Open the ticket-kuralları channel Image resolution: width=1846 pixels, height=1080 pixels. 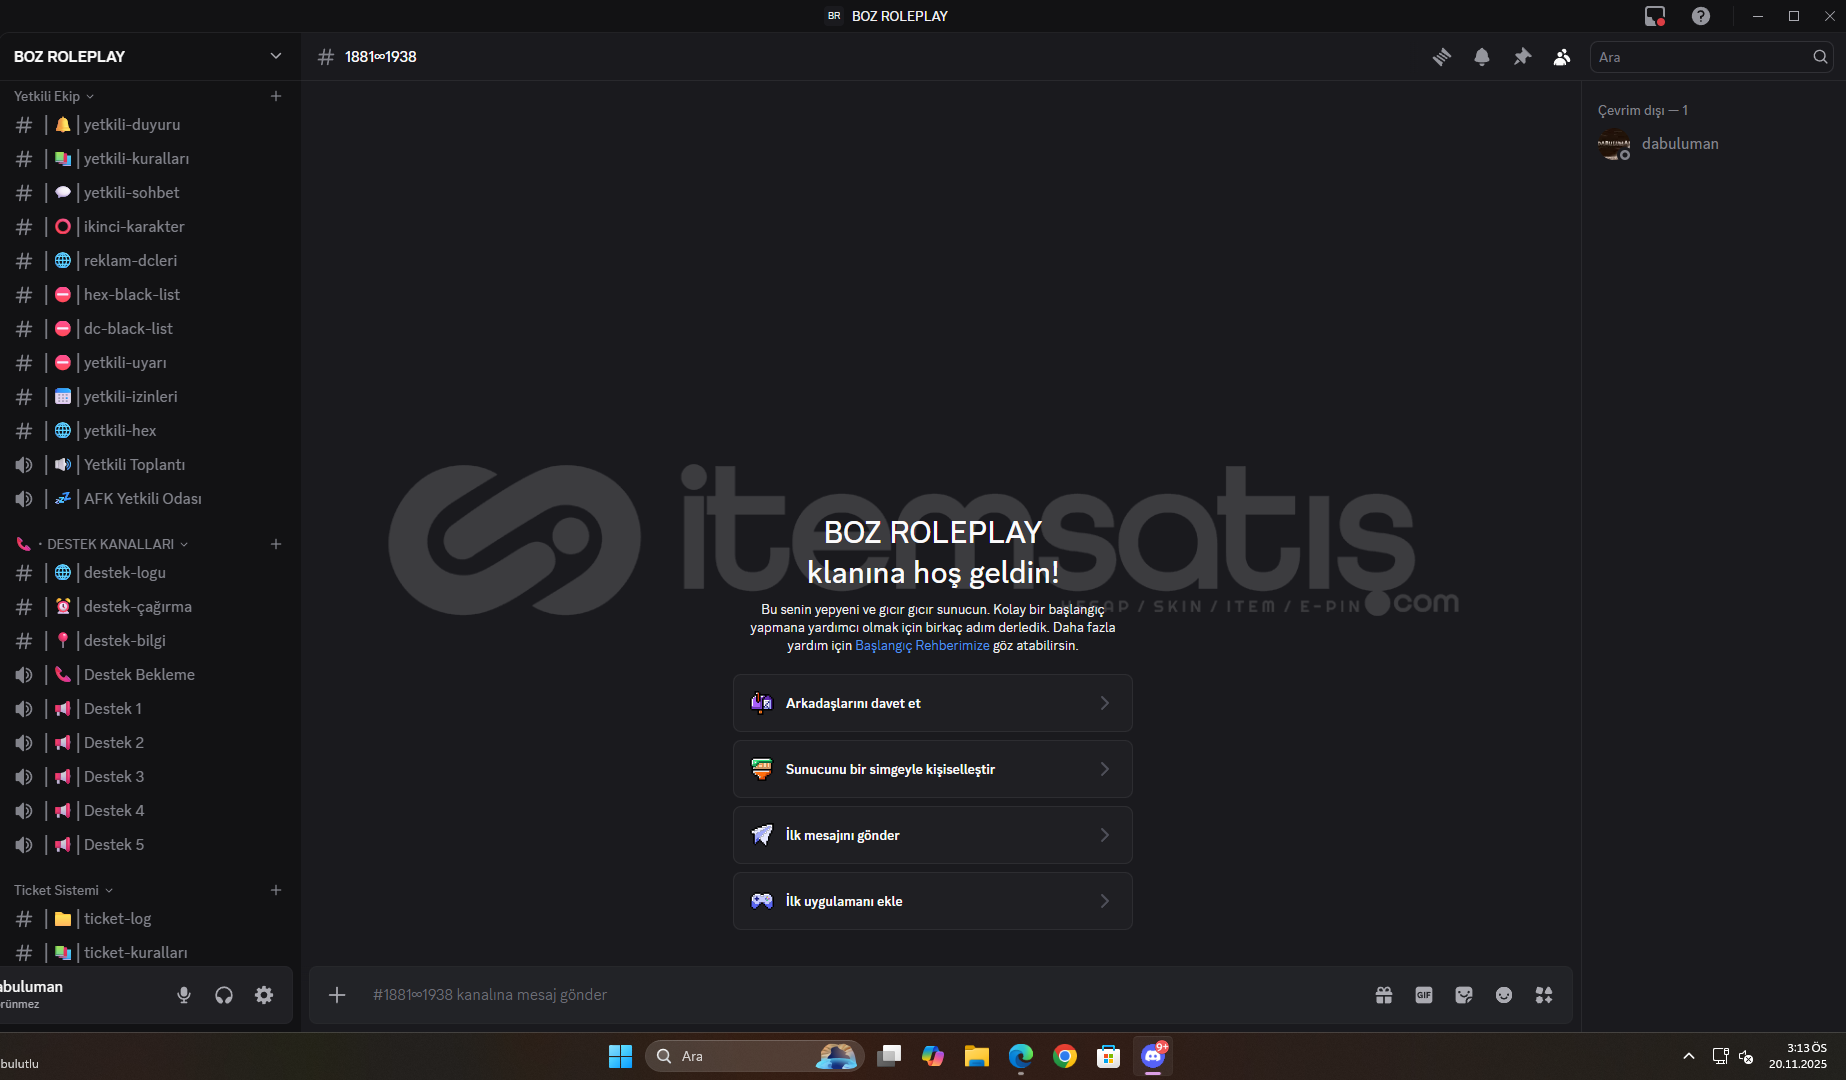tap(148, 953)
